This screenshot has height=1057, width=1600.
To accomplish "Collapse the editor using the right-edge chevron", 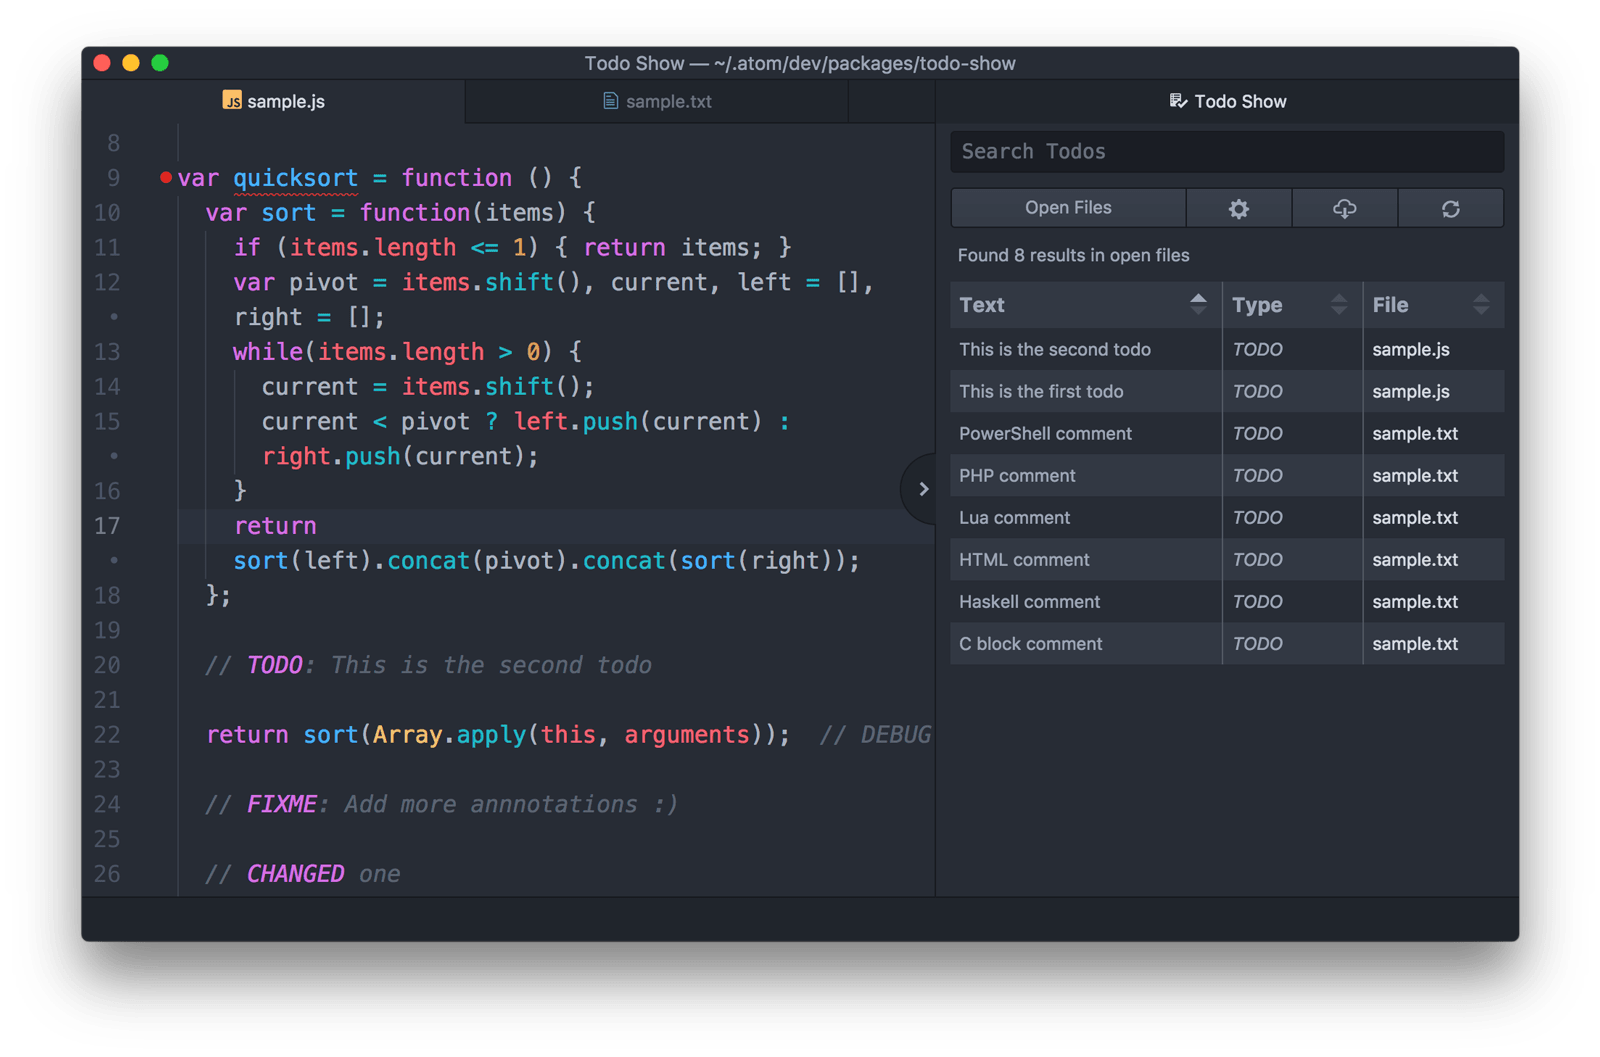I will tap(923, 489).
